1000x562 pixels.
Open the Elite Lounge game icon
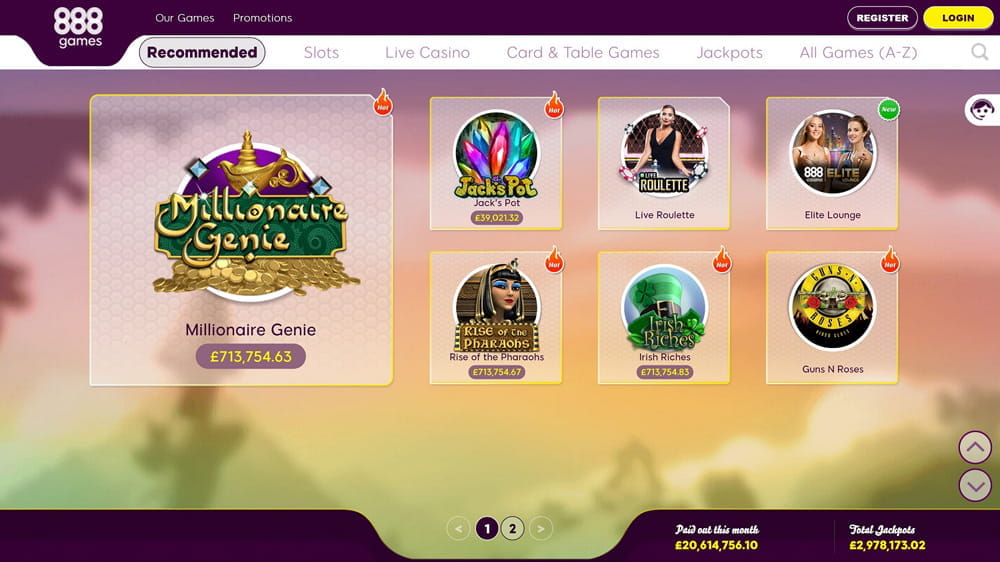point(832,153)
